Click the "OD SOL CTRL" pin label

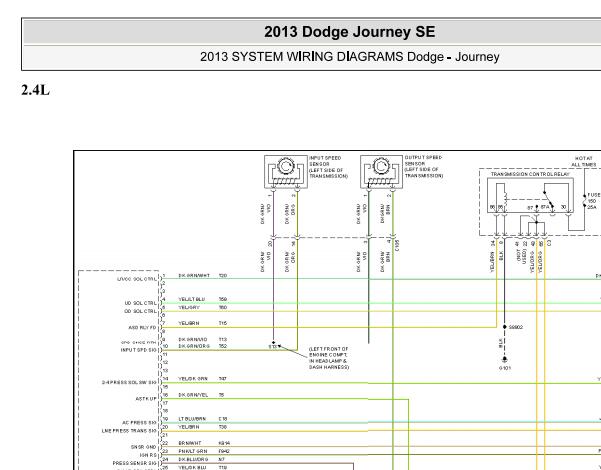(141, 311)
